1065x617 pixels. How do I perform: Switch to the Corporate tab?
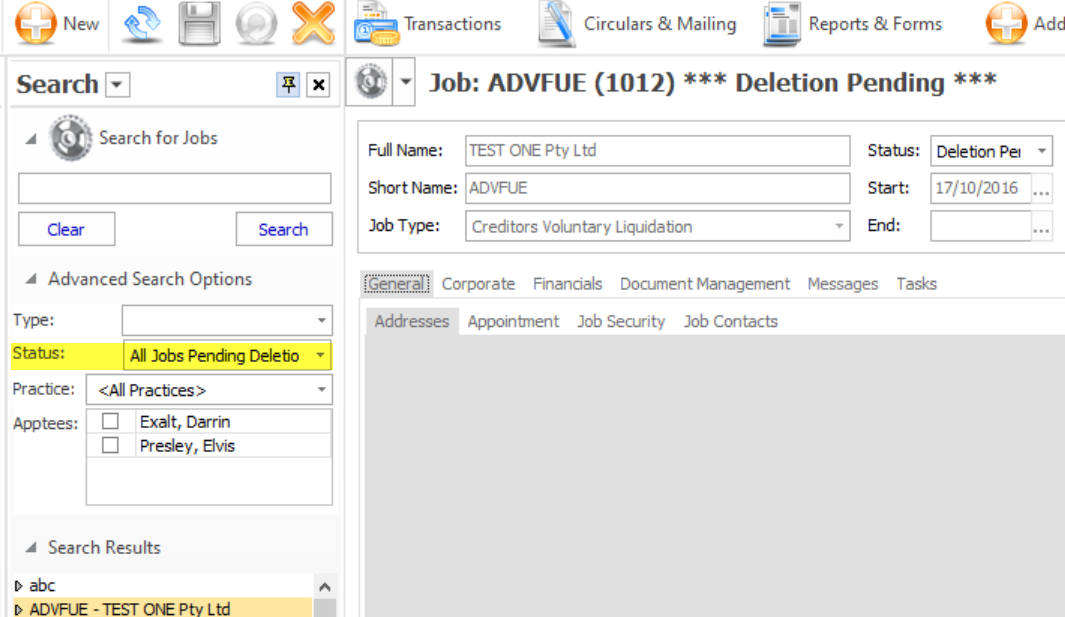coord(478,284)
